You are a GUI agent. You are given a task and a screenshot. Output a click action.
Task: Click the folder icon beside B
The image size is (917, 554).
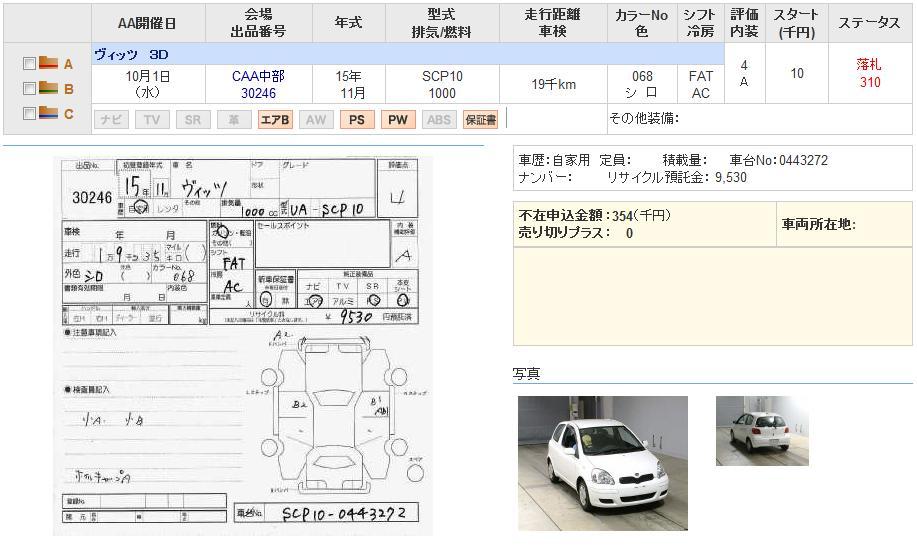click(48, 88)
